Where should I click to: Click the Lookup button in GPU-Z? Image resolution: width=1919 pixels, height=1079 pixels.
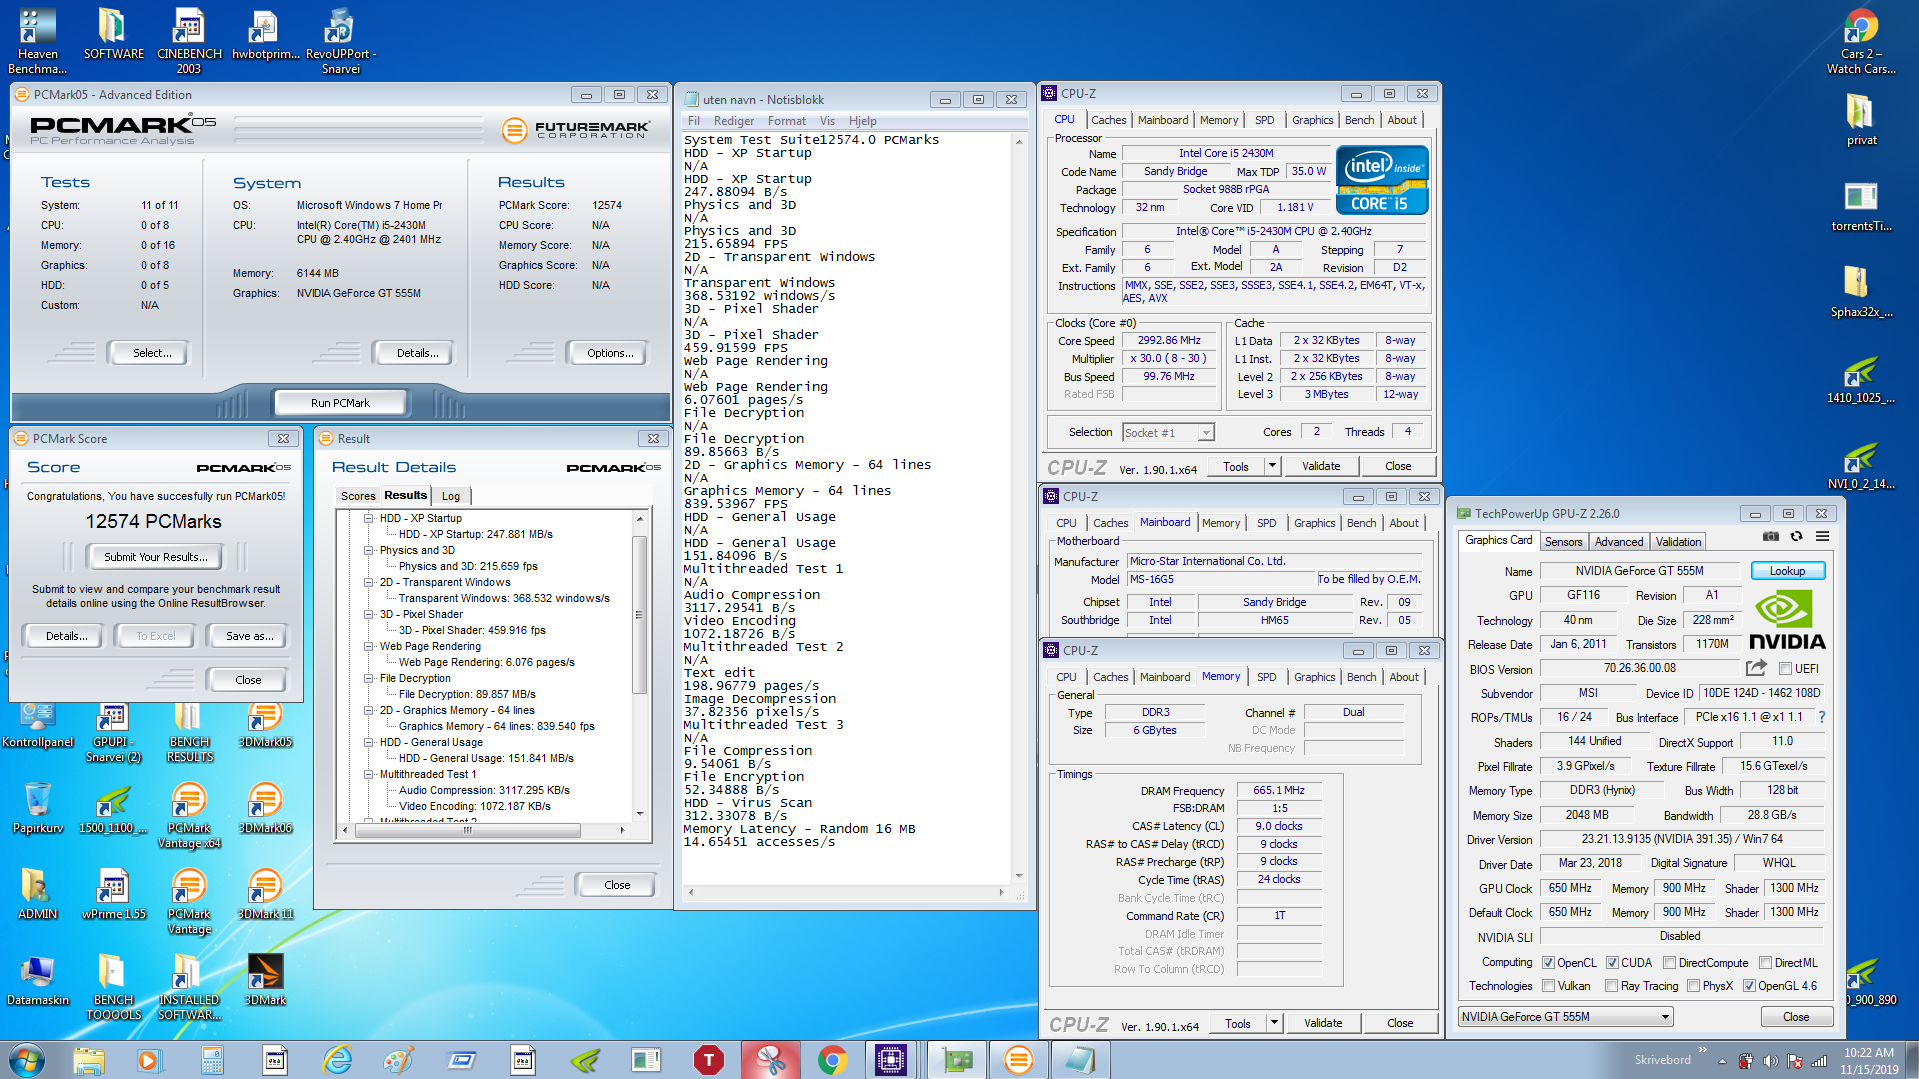point(1787,571)
